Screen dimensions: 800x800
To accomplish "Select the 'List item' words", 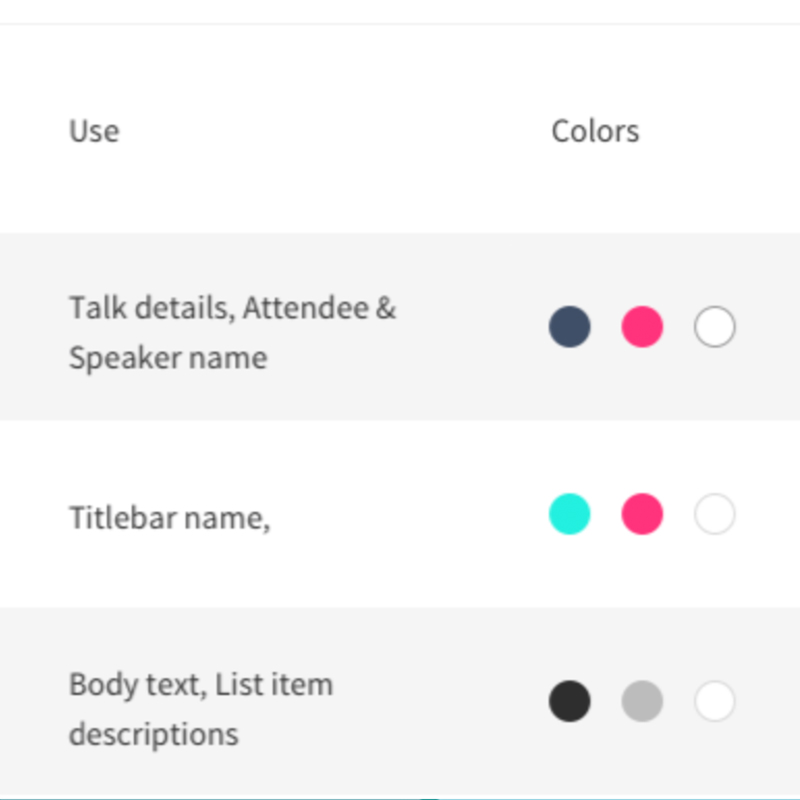I will (274, 684).
